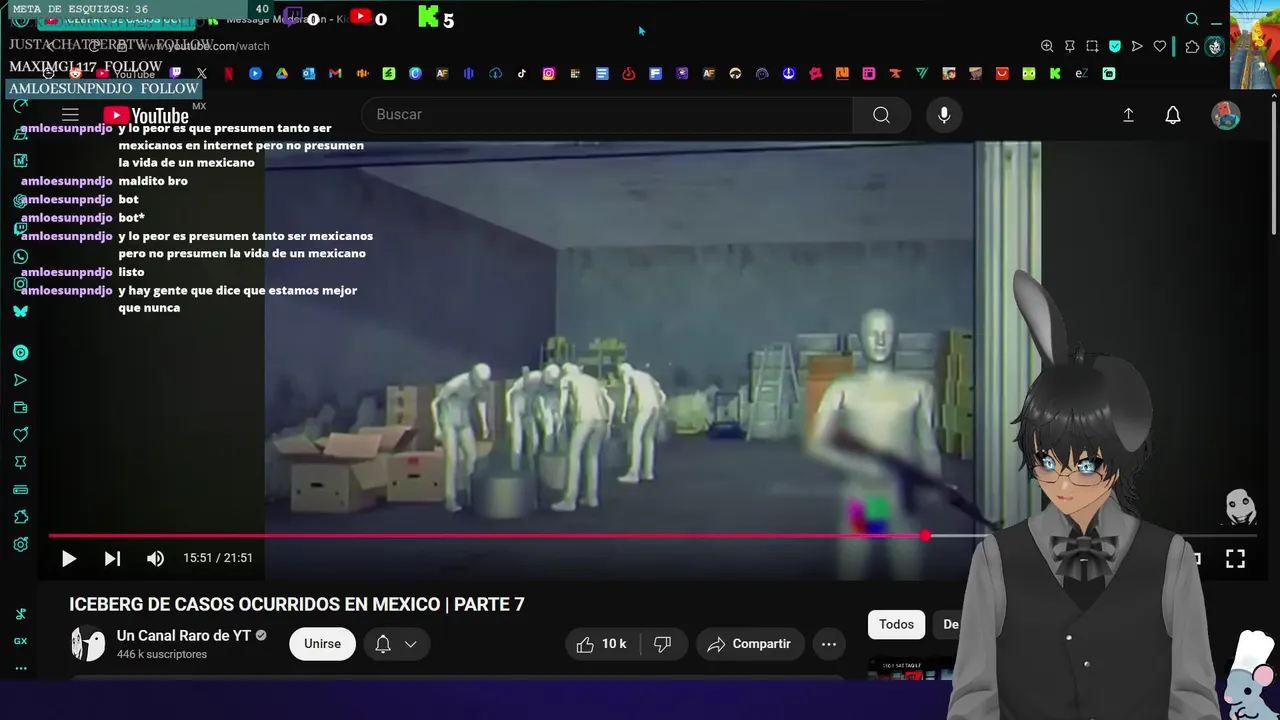Open the sidebar wallet icon
This screenshot has height=720, width=1280.
point(20,407)
